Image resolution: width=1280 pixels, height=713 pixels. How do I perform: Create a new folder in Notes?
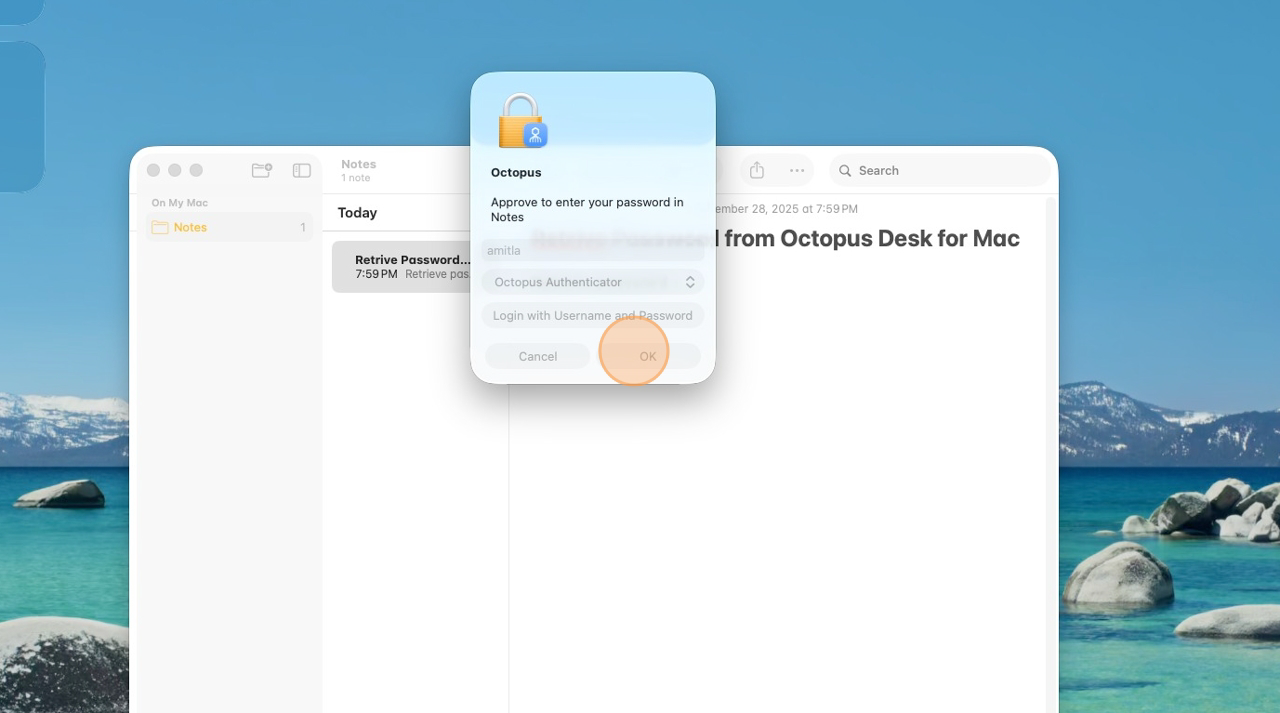coord(261,170)
